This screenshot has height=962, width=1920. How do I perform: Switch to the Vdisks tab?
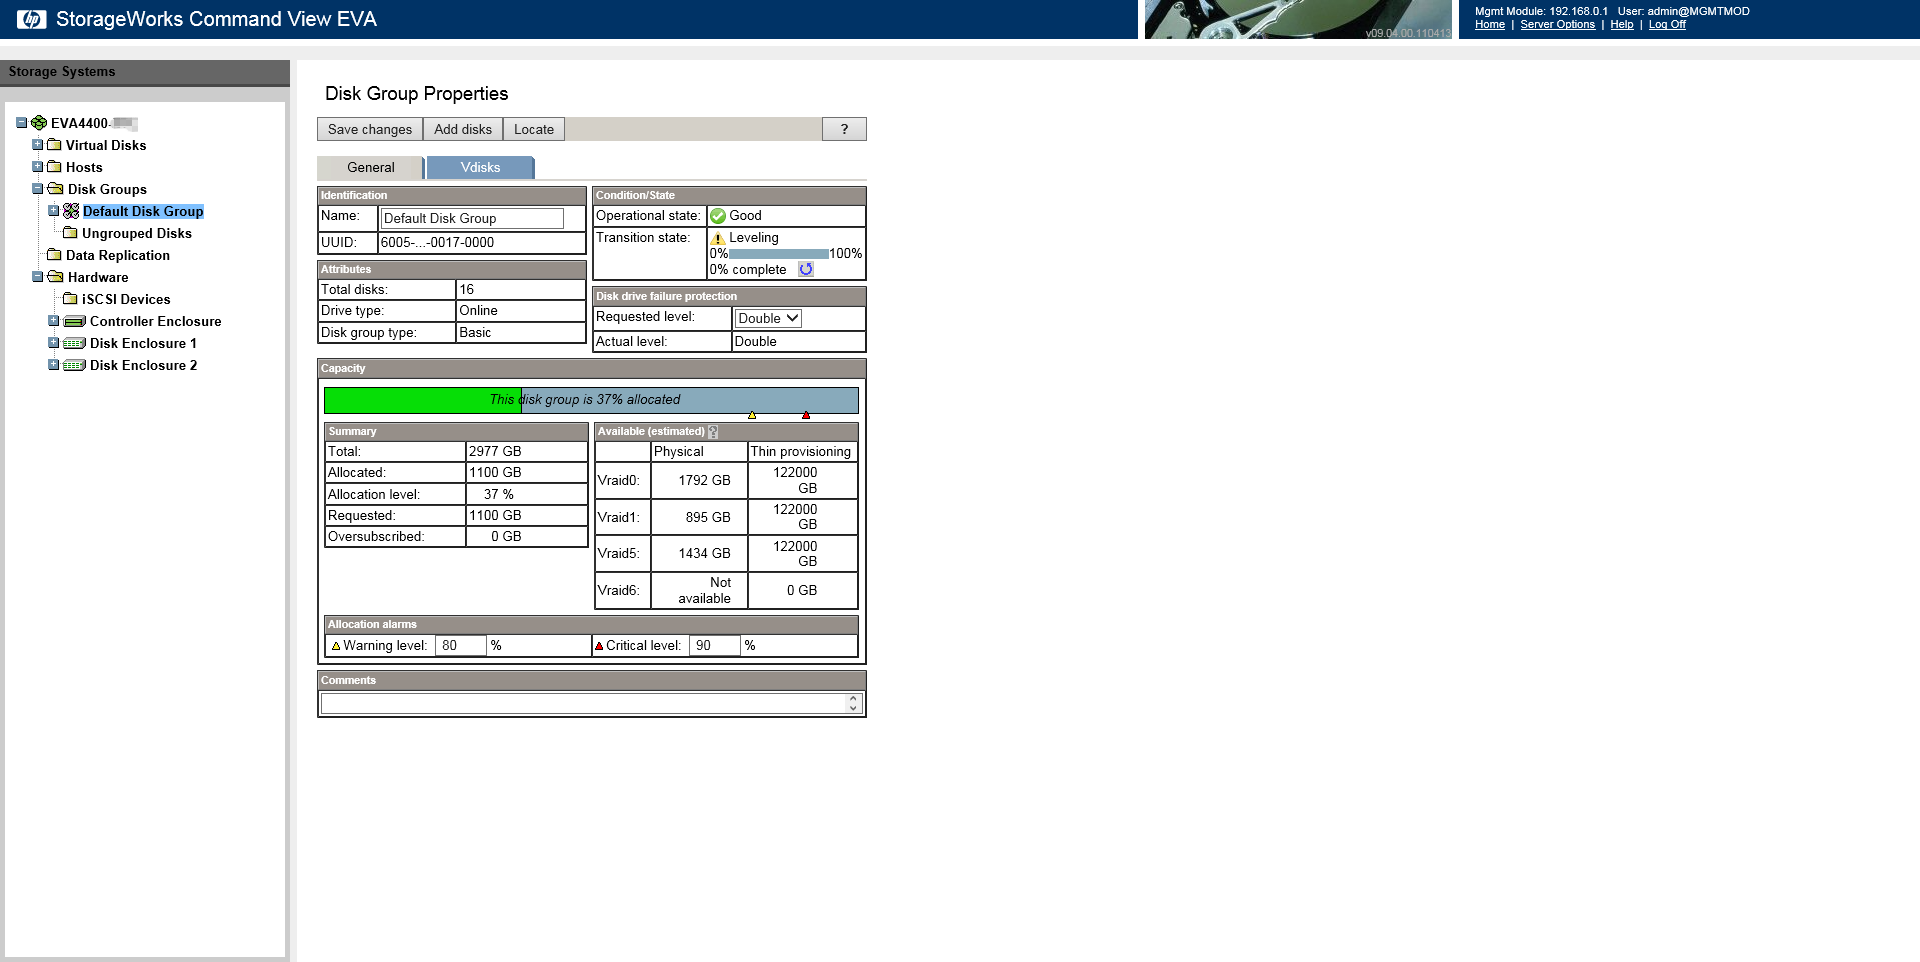[x=480, y=167]
